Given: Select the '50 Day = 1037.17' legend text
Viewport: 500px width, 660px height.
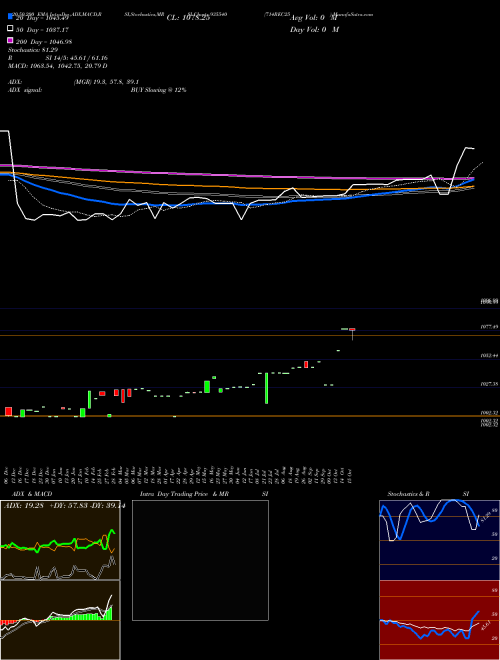Looking at the screenshot, I should [x=42, y=30].
